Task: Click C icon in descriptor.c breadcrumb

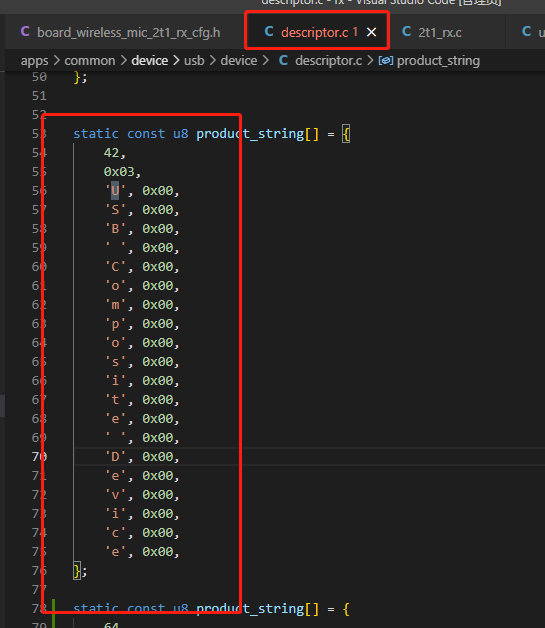Action: pyautogui.click(x=283, y=61)
